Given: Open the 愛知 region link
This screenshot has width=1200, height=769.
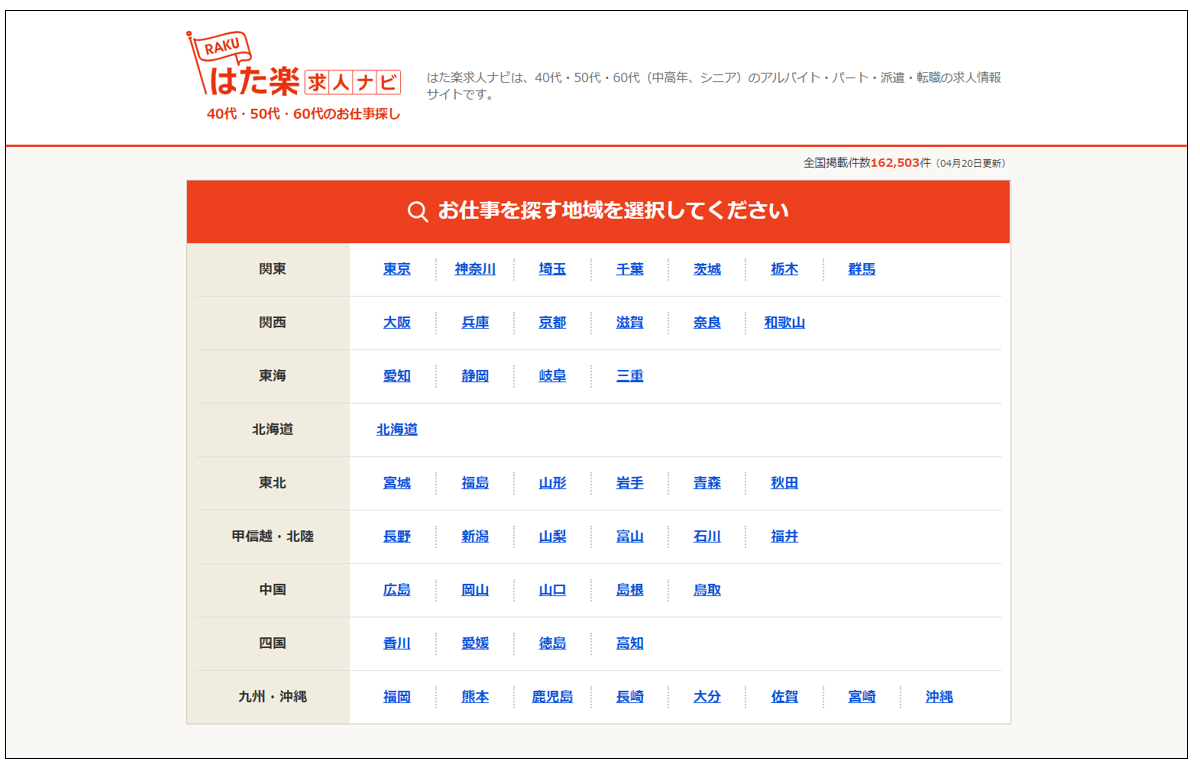Looking at the screenshot, I should click(x=397, y=376).
